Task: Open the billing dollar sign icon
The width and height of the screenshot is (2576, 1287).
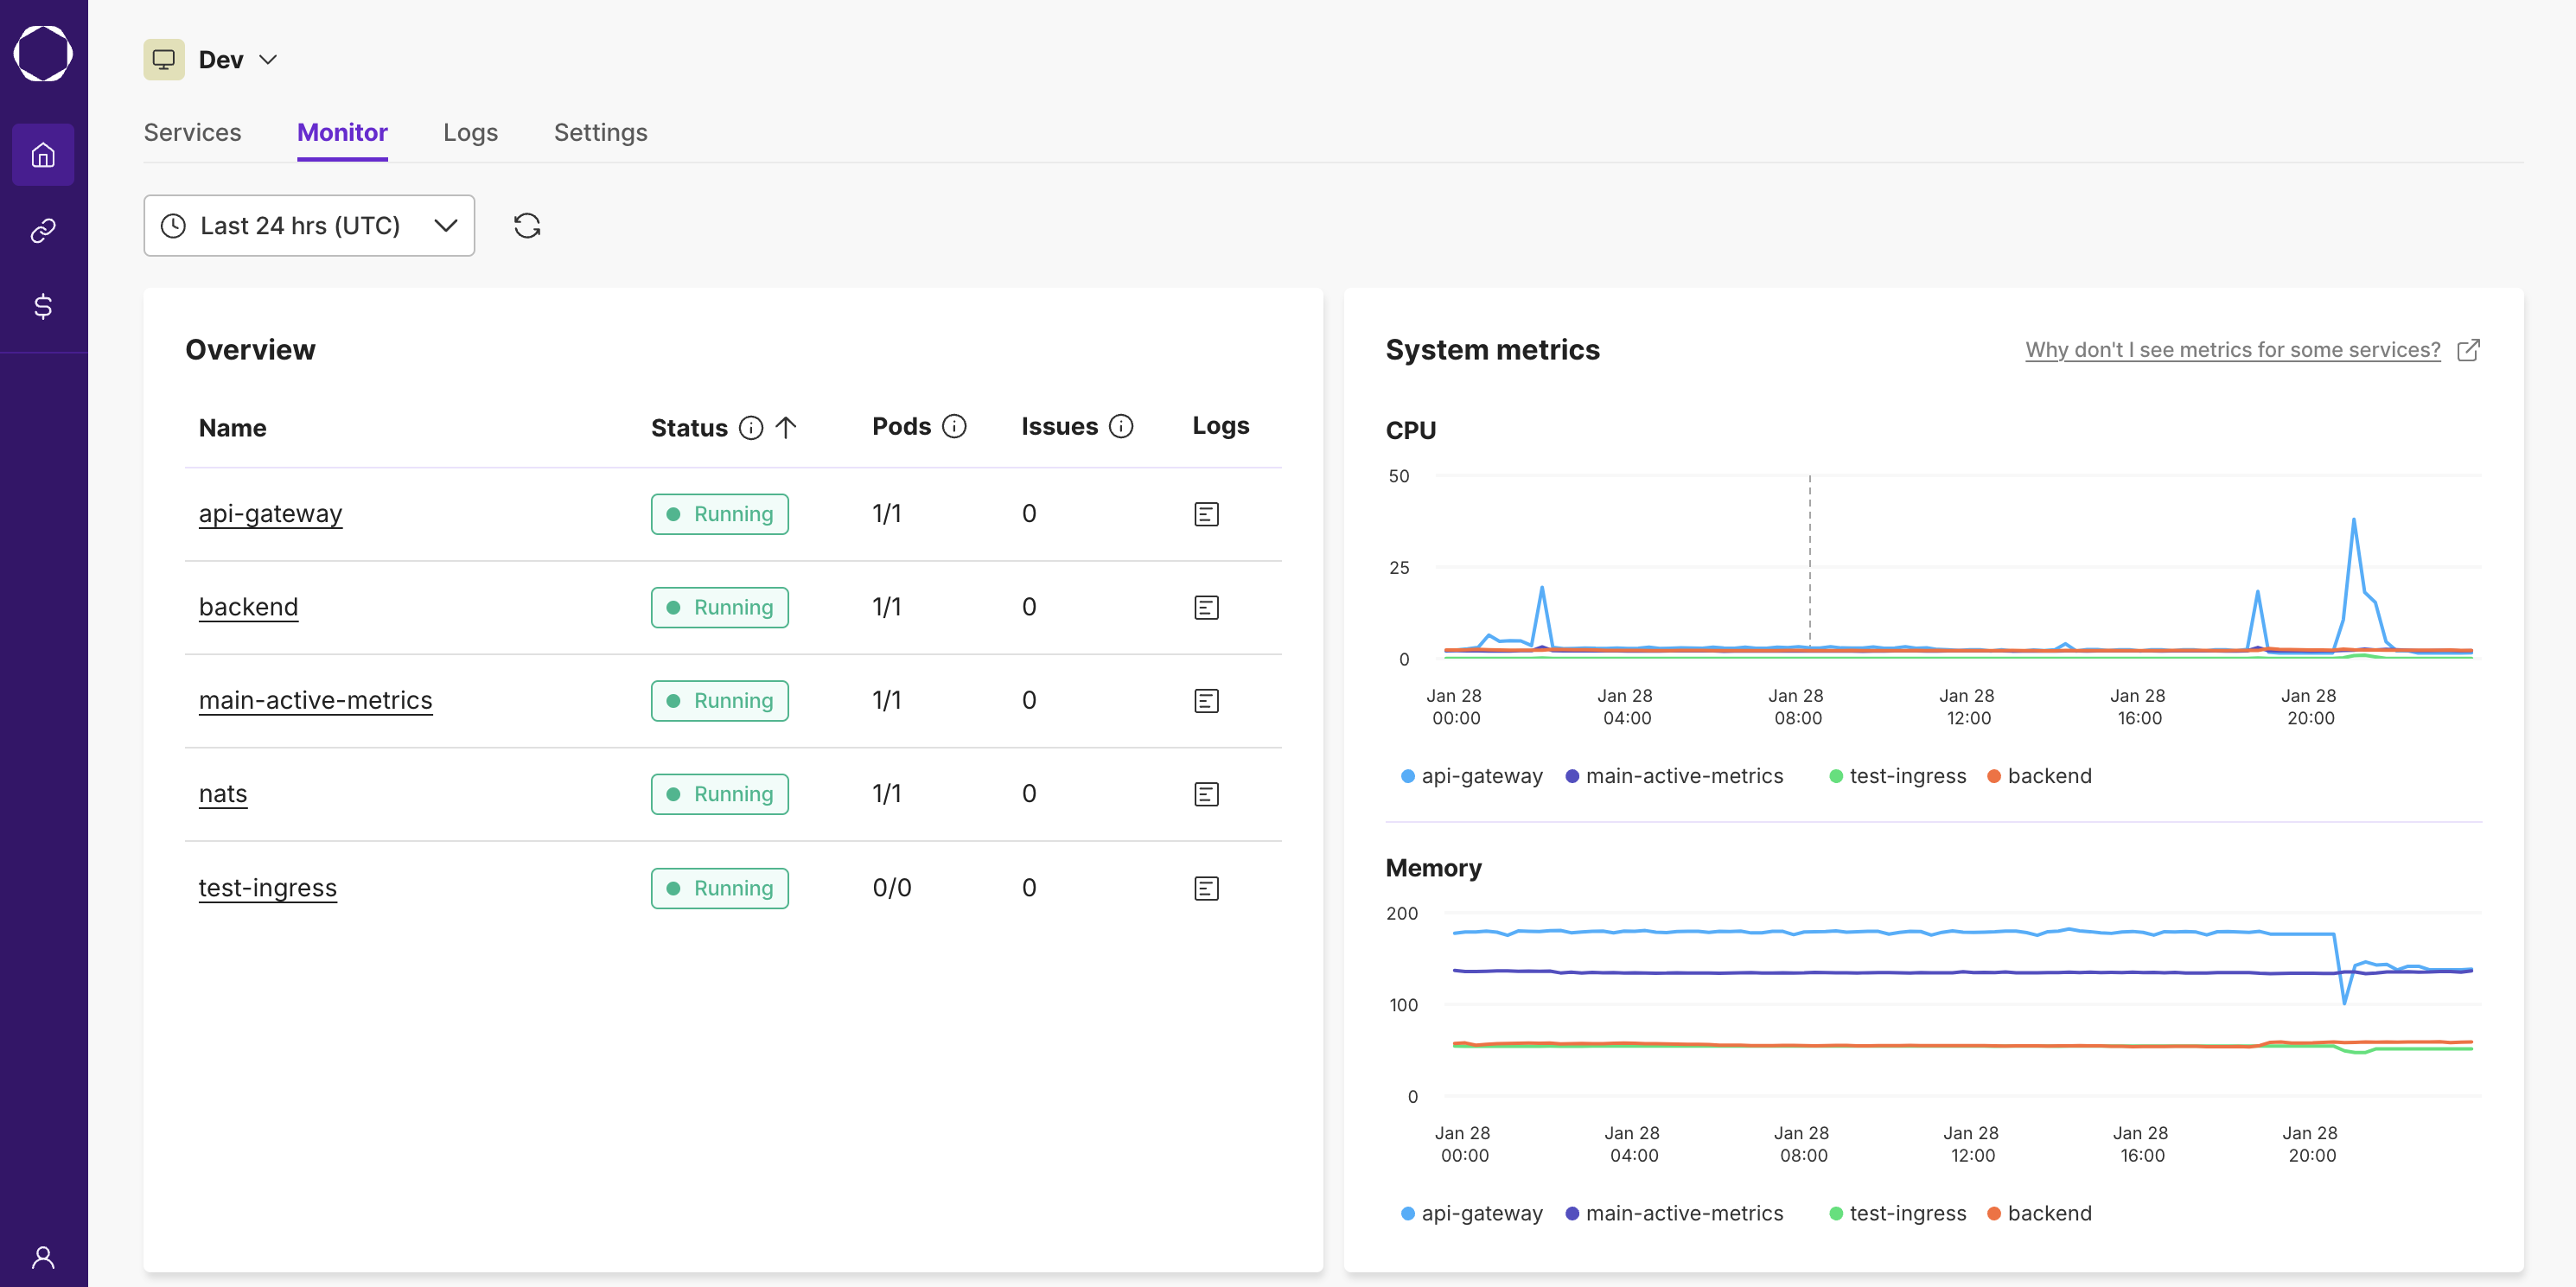Action: pos(43,306)
